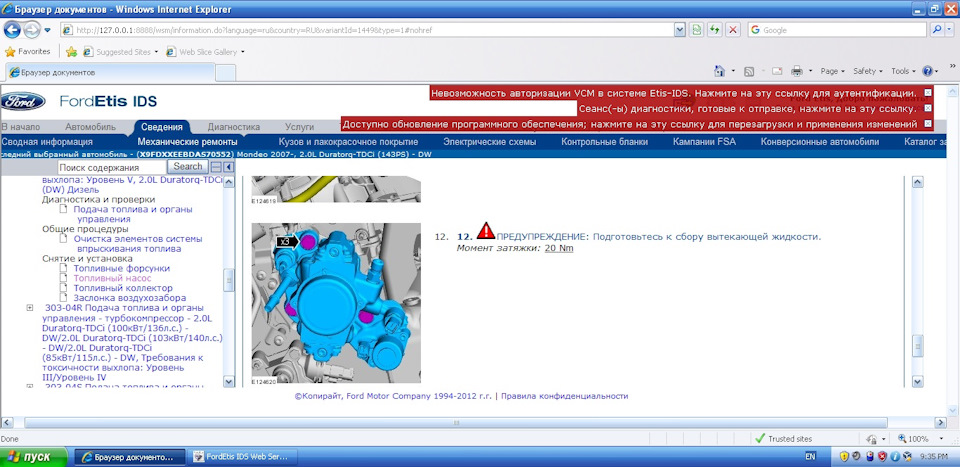Open Электрические схемы section
The width and height of the screenshot is (960, 467).
pos(490,142)
